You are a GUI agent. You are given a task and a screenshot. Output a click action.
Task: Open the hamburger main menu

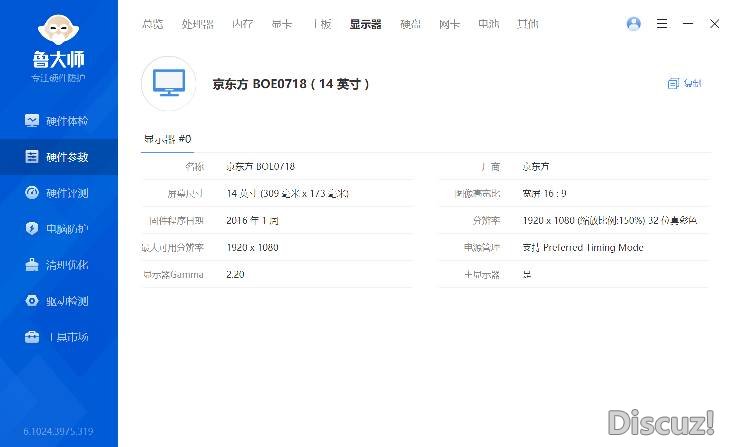tap(662, 24)
